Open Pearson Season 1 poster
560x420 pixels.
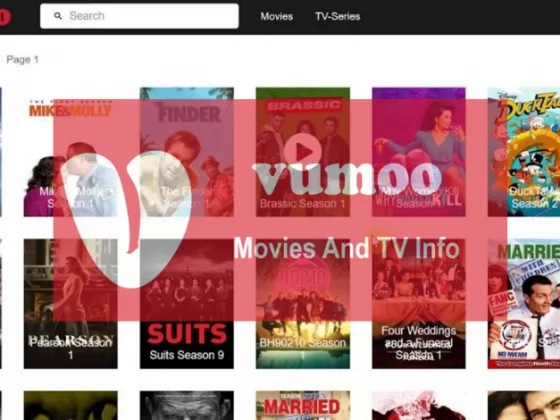[70, 304]
